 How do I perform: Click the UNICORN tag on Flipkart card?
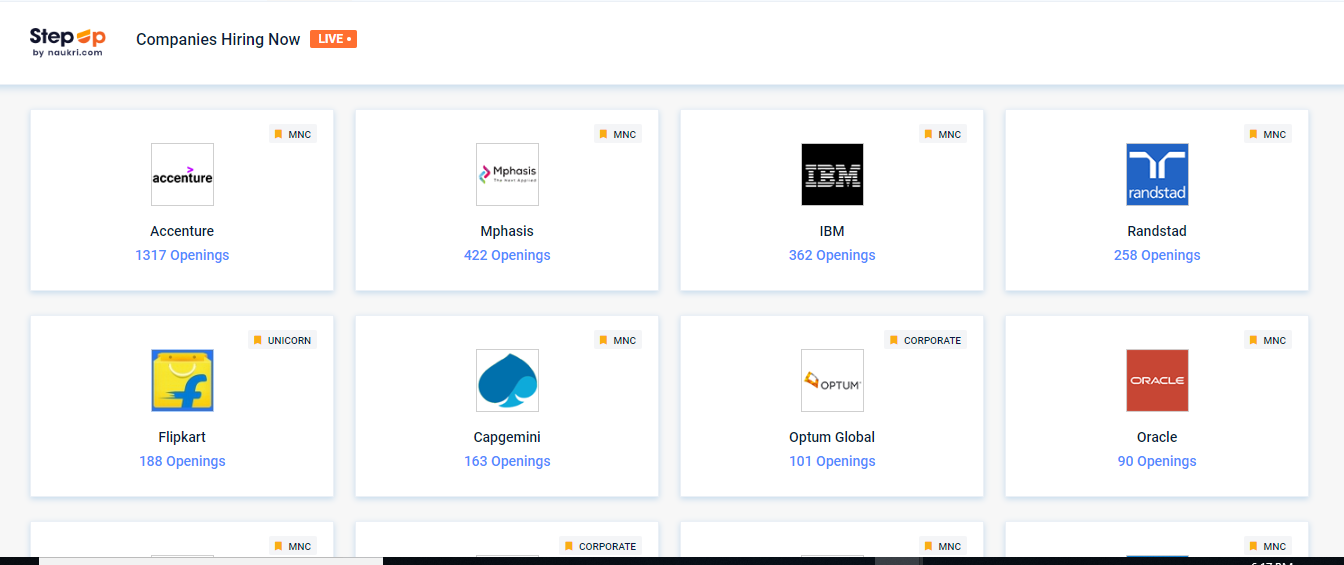(283, 340)
